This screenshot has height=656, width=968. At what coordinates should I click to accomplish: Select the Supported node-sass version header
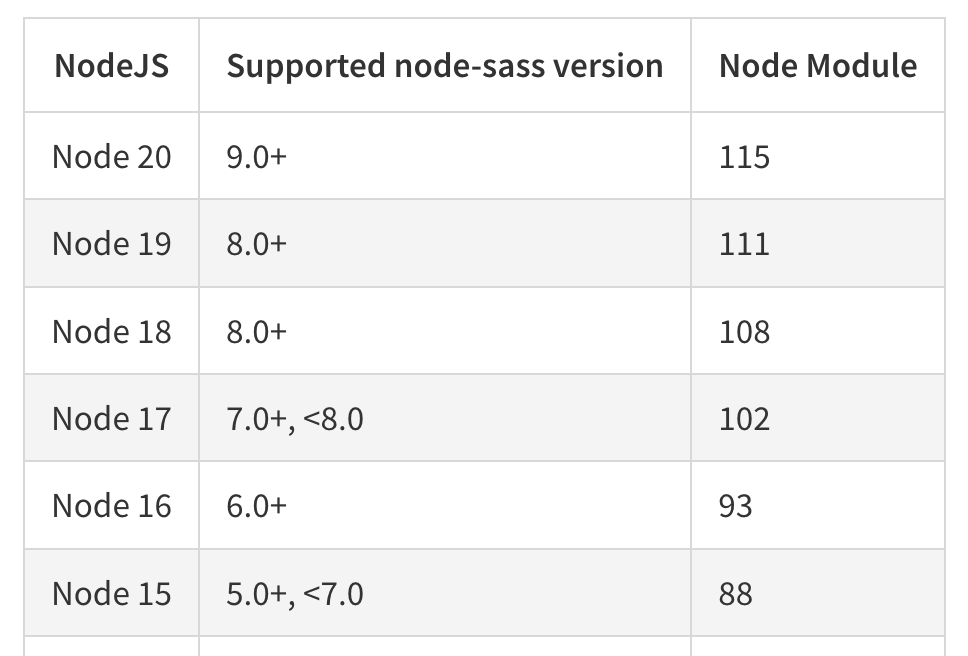point(444,65)
